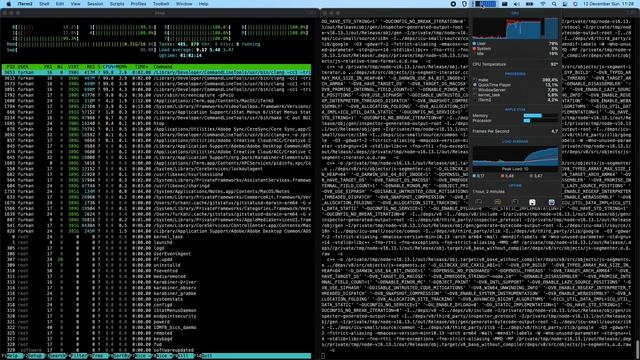
Task: Open the Shell menu
Action: pyautogui.click(x=44, y=4)
